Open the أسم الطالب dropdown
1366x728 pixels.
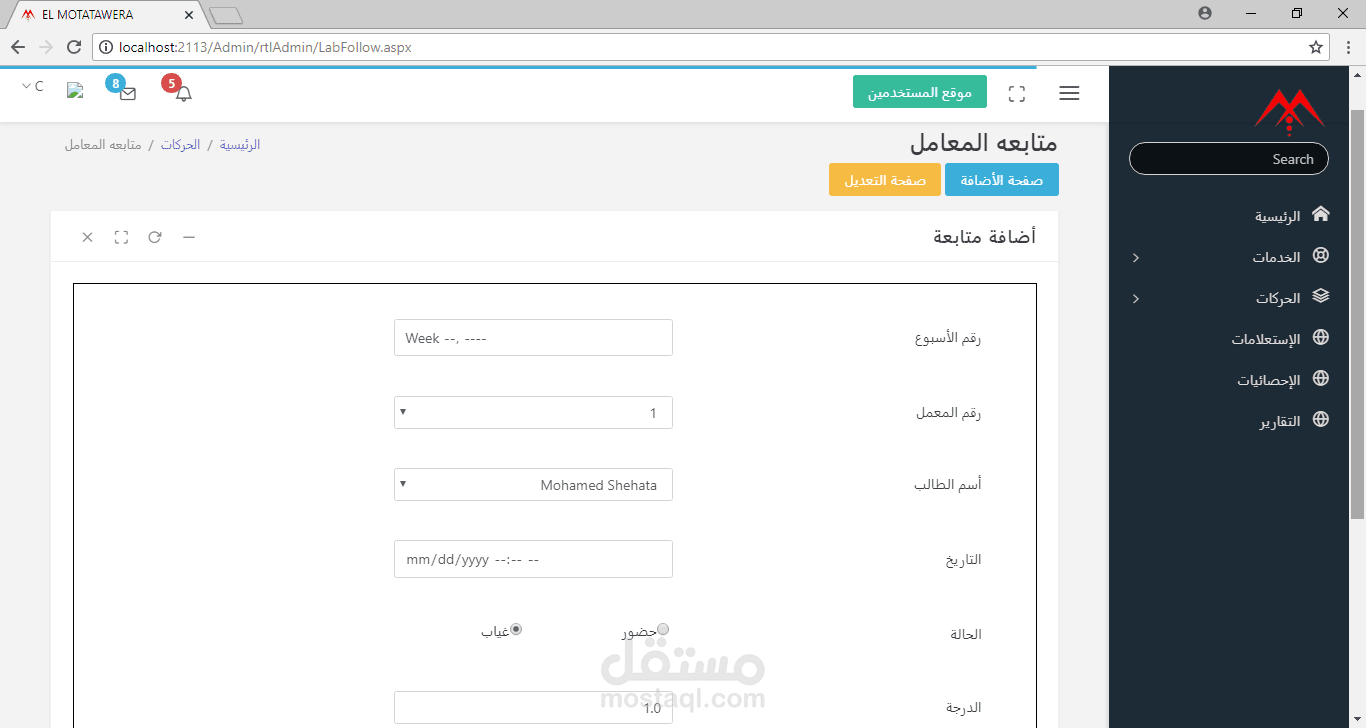tap(533, 484)
